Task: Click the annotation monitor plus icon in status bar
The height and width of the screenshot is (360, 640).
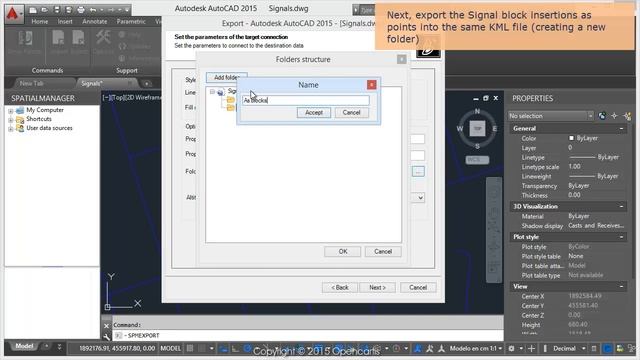Action: tap(531, 349)
